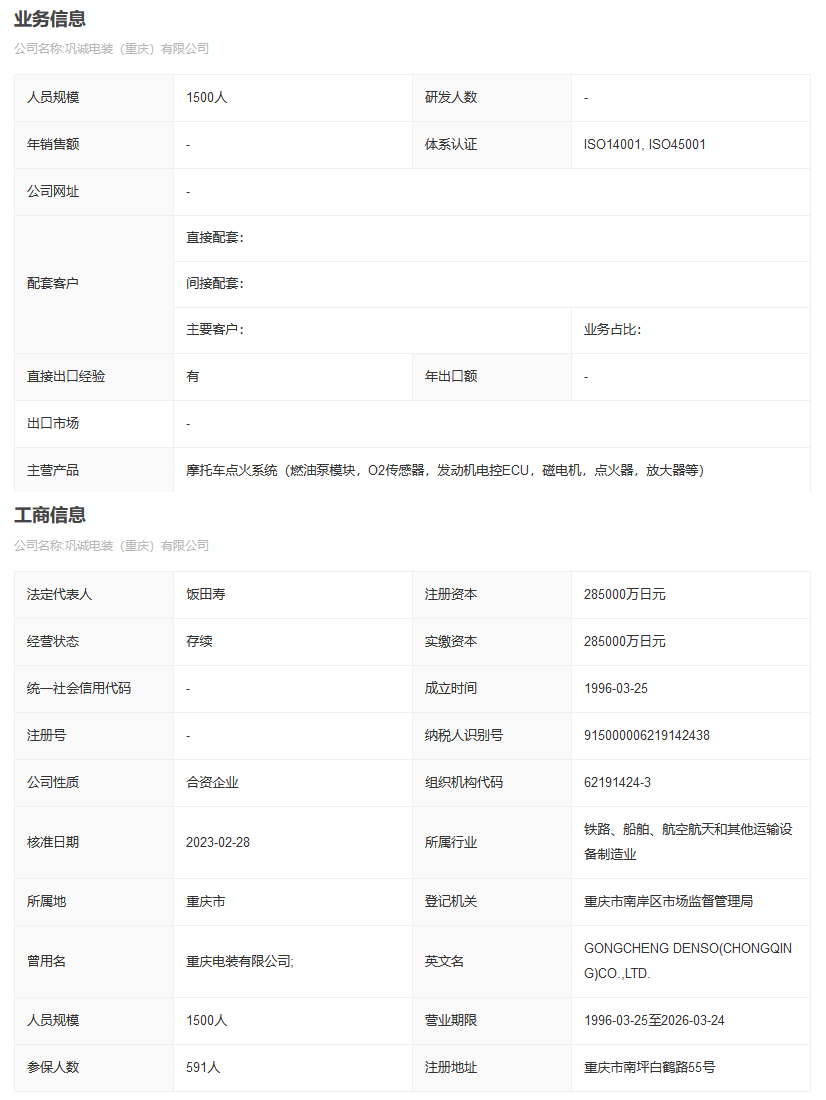Select the 公司网址 label cell

(94, 192)
